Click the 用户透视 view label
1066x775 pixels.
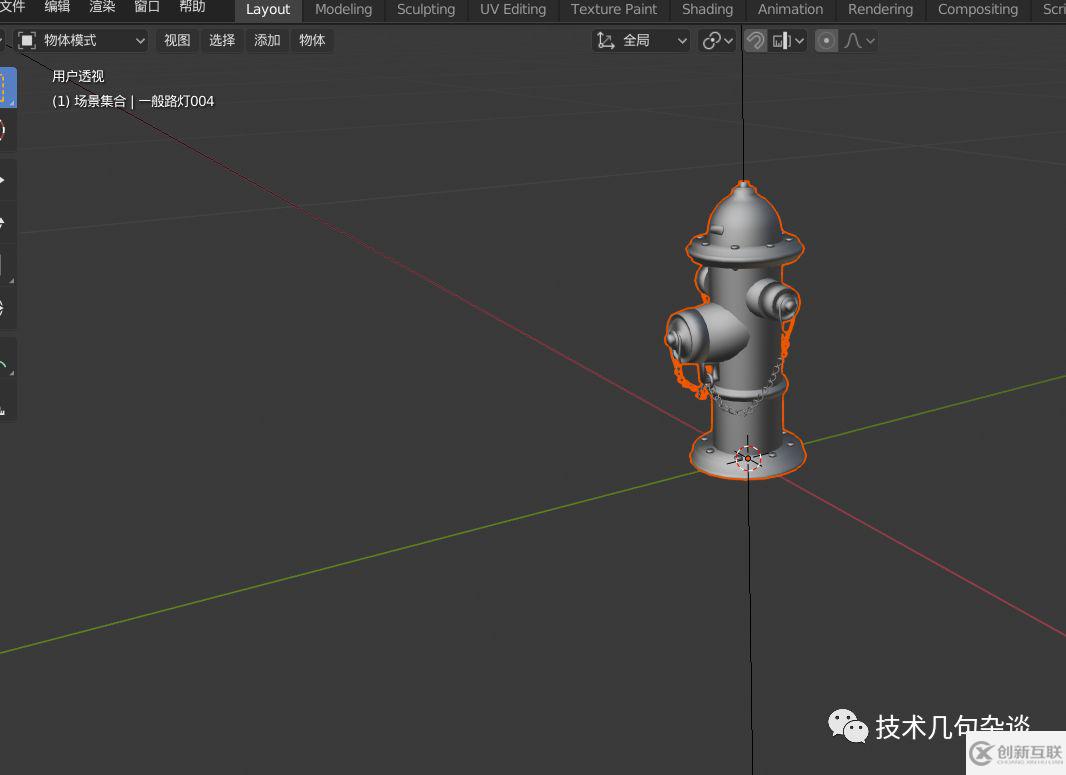(x=78, y=76)
